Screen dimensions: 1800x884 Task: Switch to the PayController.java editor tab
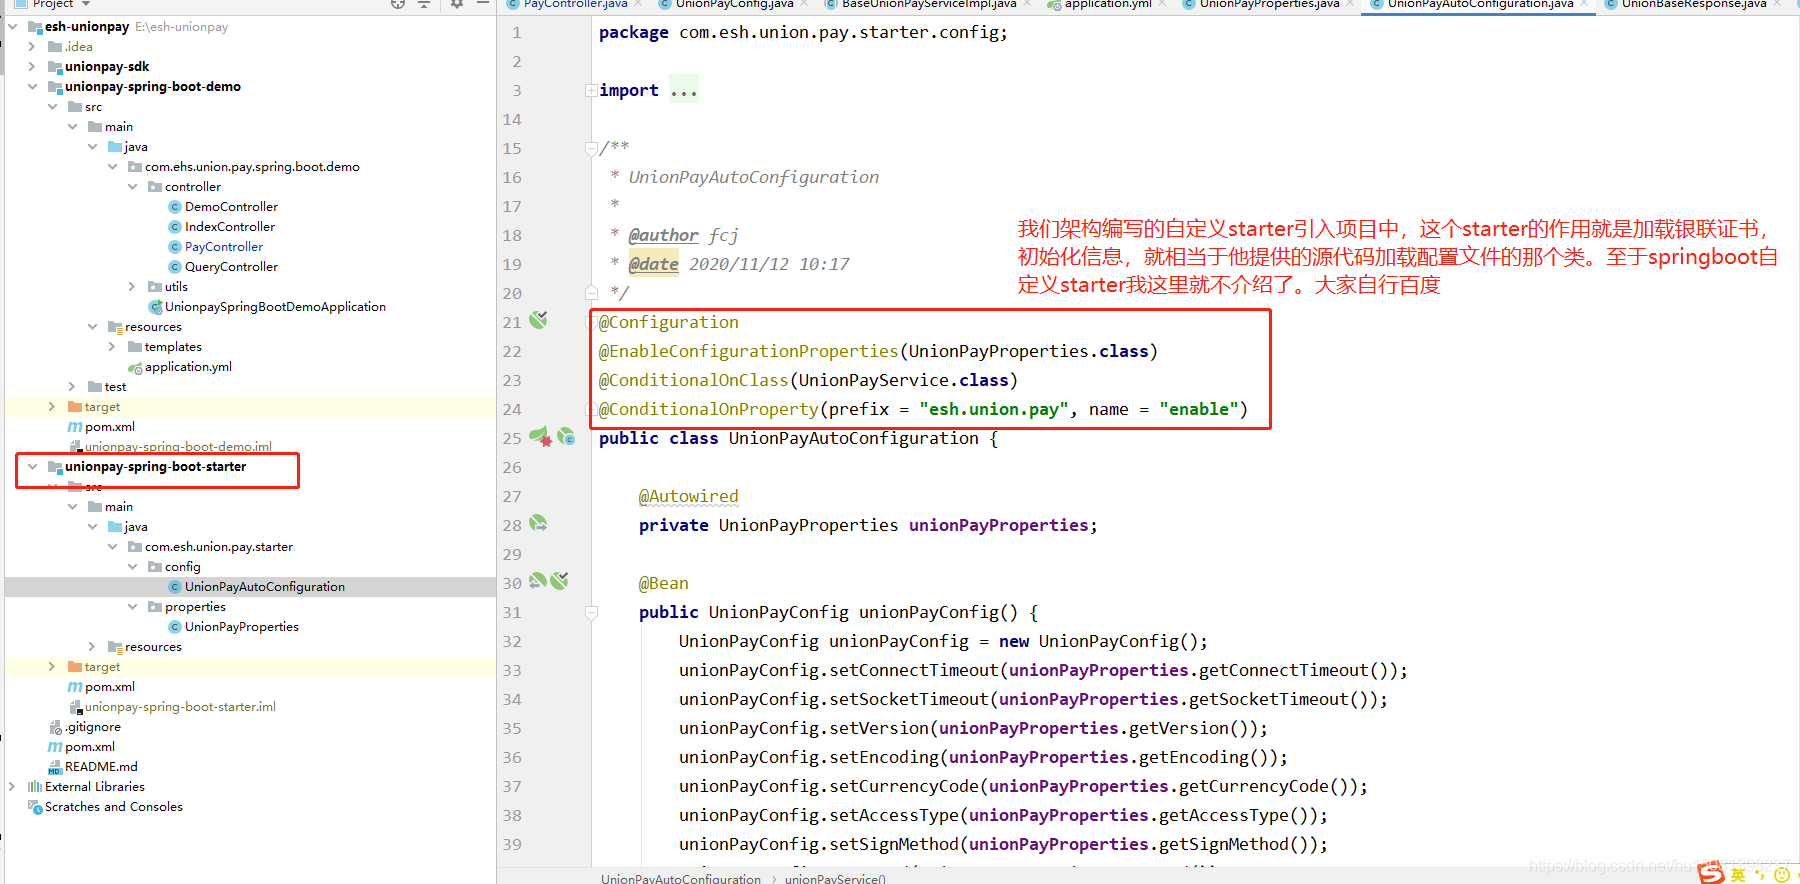[x=575, y=4]
